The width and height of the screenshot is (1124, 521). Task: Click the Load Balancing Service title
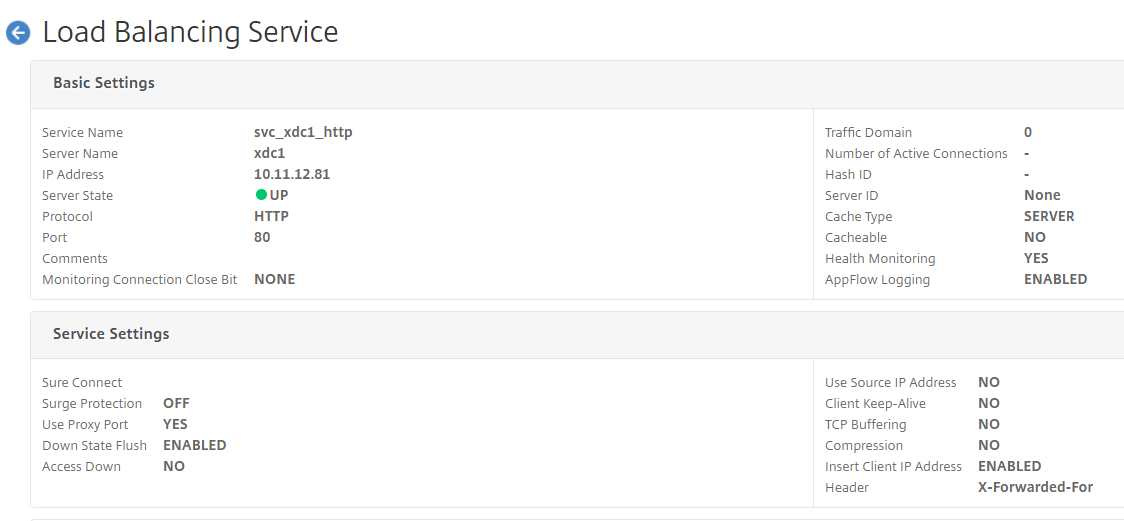(x=190, y=33)
